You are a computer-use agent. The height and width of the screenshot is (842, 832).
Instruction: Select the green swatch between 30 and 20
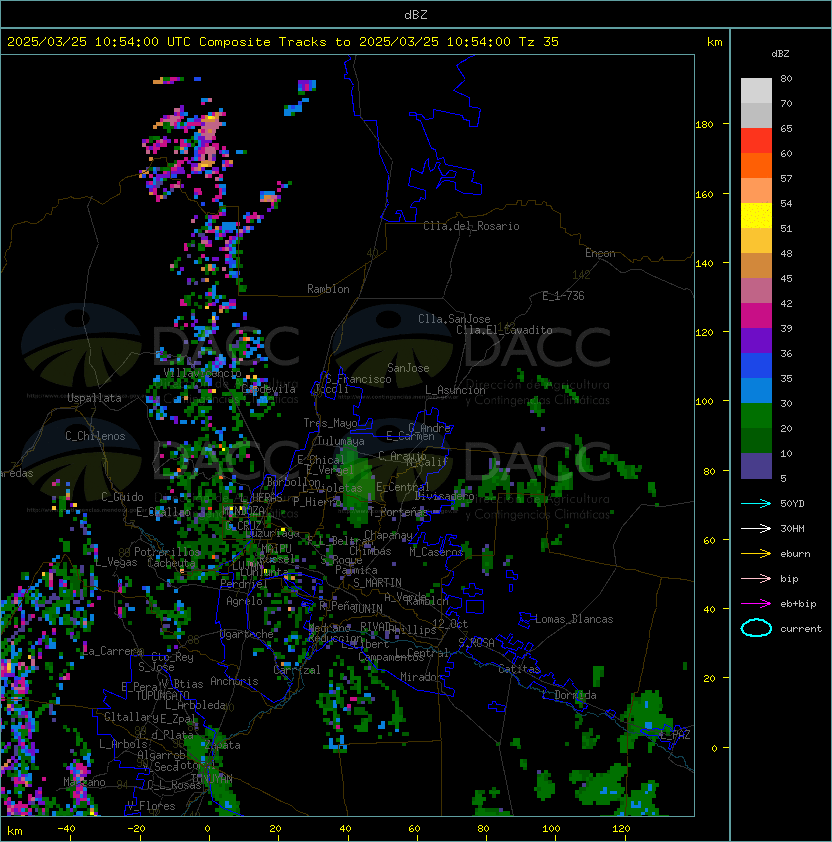[x=756, y=416]
